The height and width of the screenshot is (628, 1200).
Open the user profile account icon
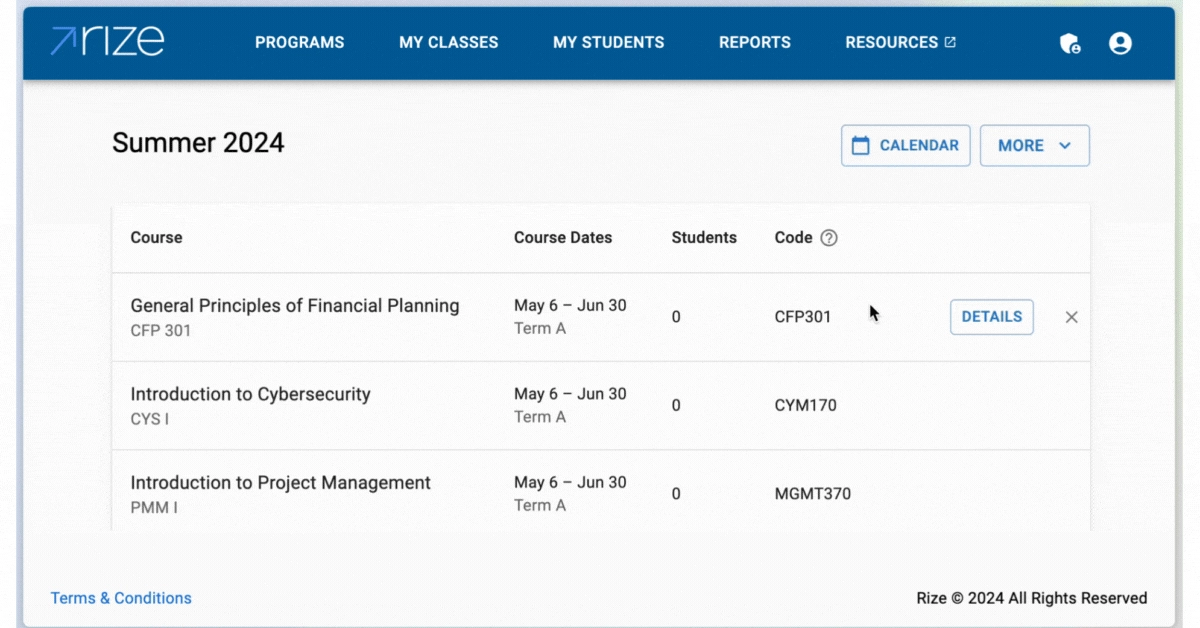pos(1120,43)
